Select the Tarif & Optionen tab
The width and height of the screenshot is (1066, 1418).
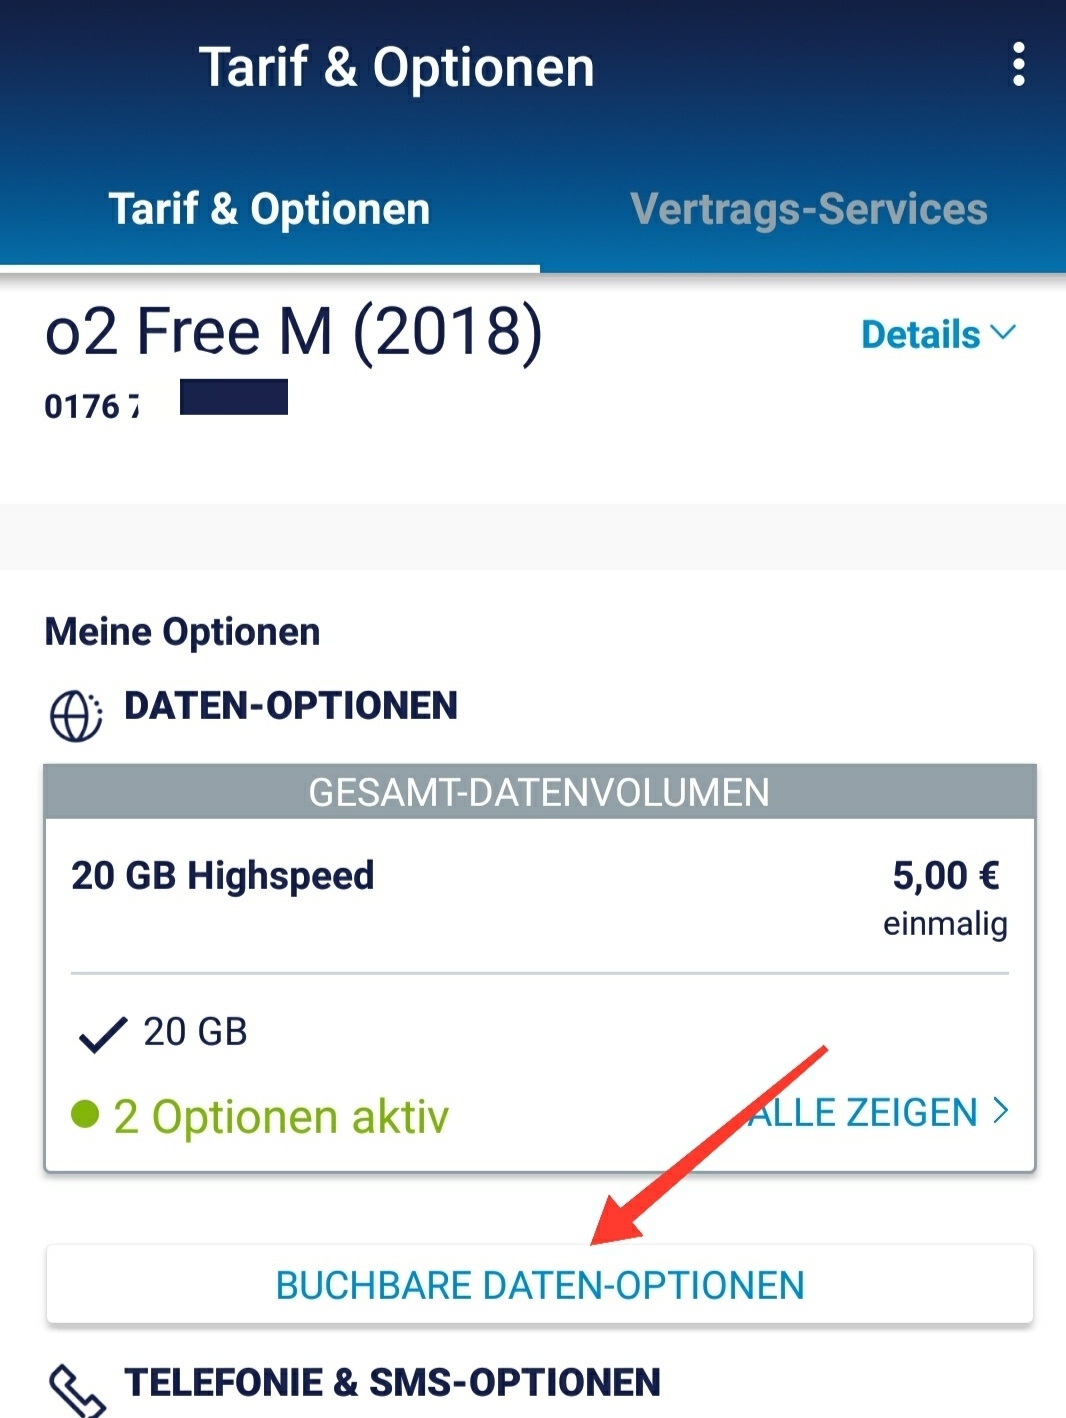tap(269, 209)
